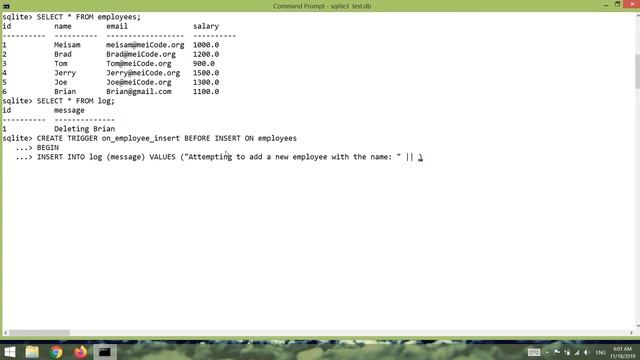Click the 'BEGIN' keyword line
Image resolution: width=640 pixels, height=360 pixels.
[48, 148]
